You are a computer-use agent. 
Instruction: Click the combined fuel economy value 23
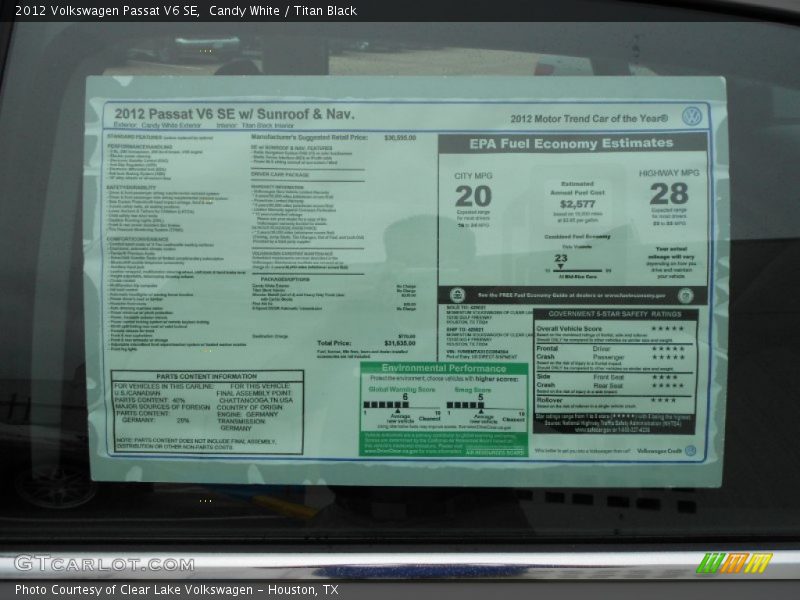pos(561,258)
